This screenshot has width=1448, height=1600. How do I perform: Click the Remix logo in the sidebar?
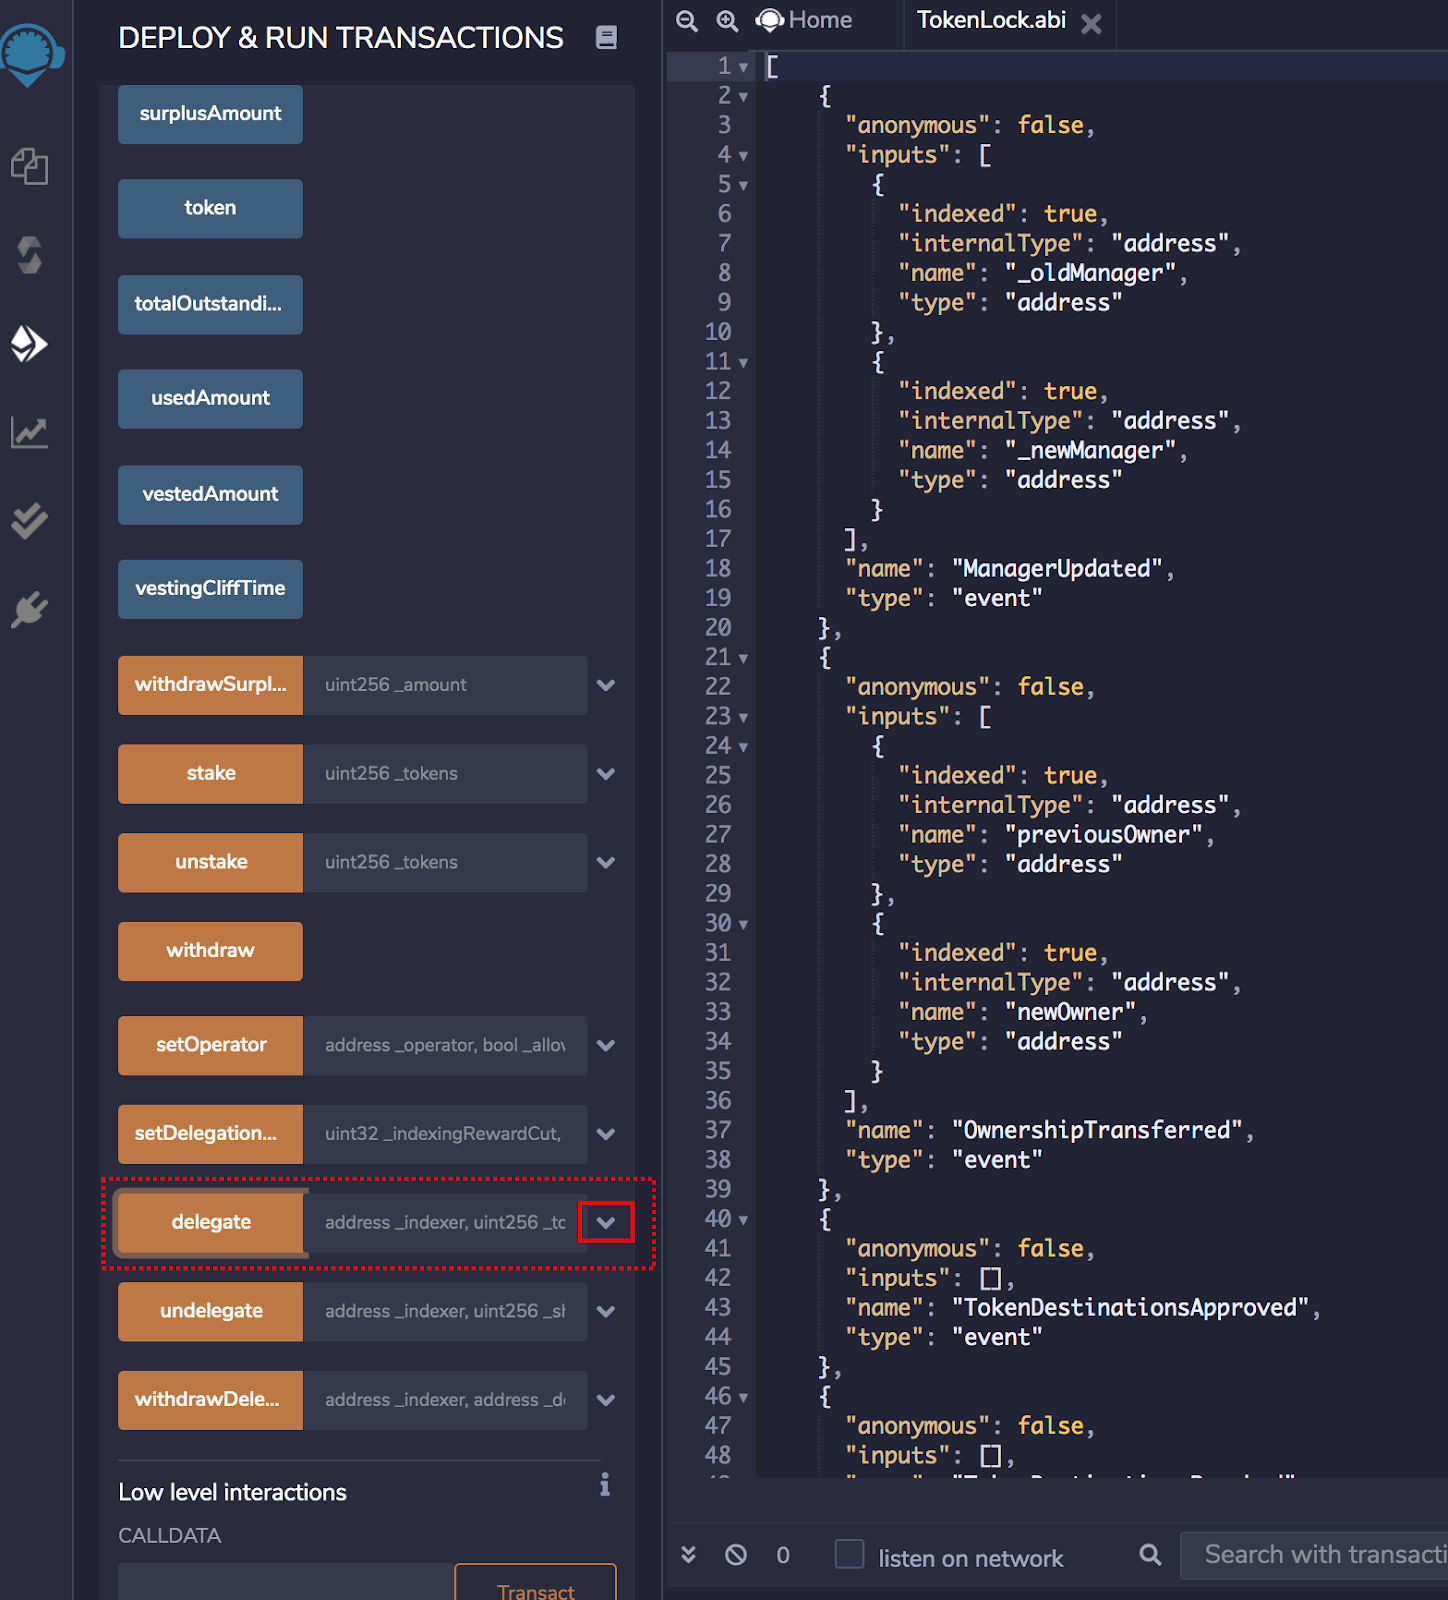point(30,55)
